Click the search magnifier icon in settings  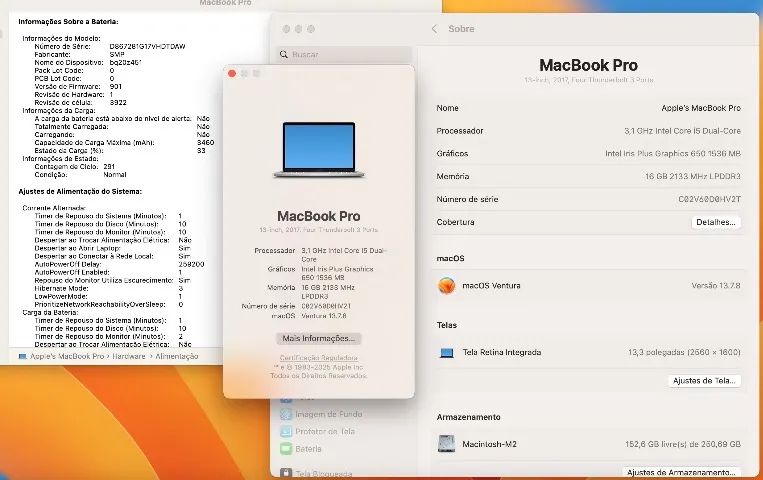coord(284,55)
